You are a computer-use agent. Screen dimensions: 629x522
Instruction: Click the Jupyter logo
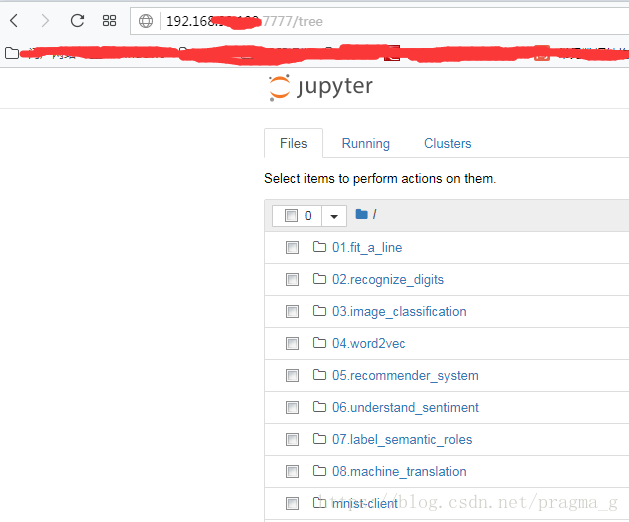(321, 87)
